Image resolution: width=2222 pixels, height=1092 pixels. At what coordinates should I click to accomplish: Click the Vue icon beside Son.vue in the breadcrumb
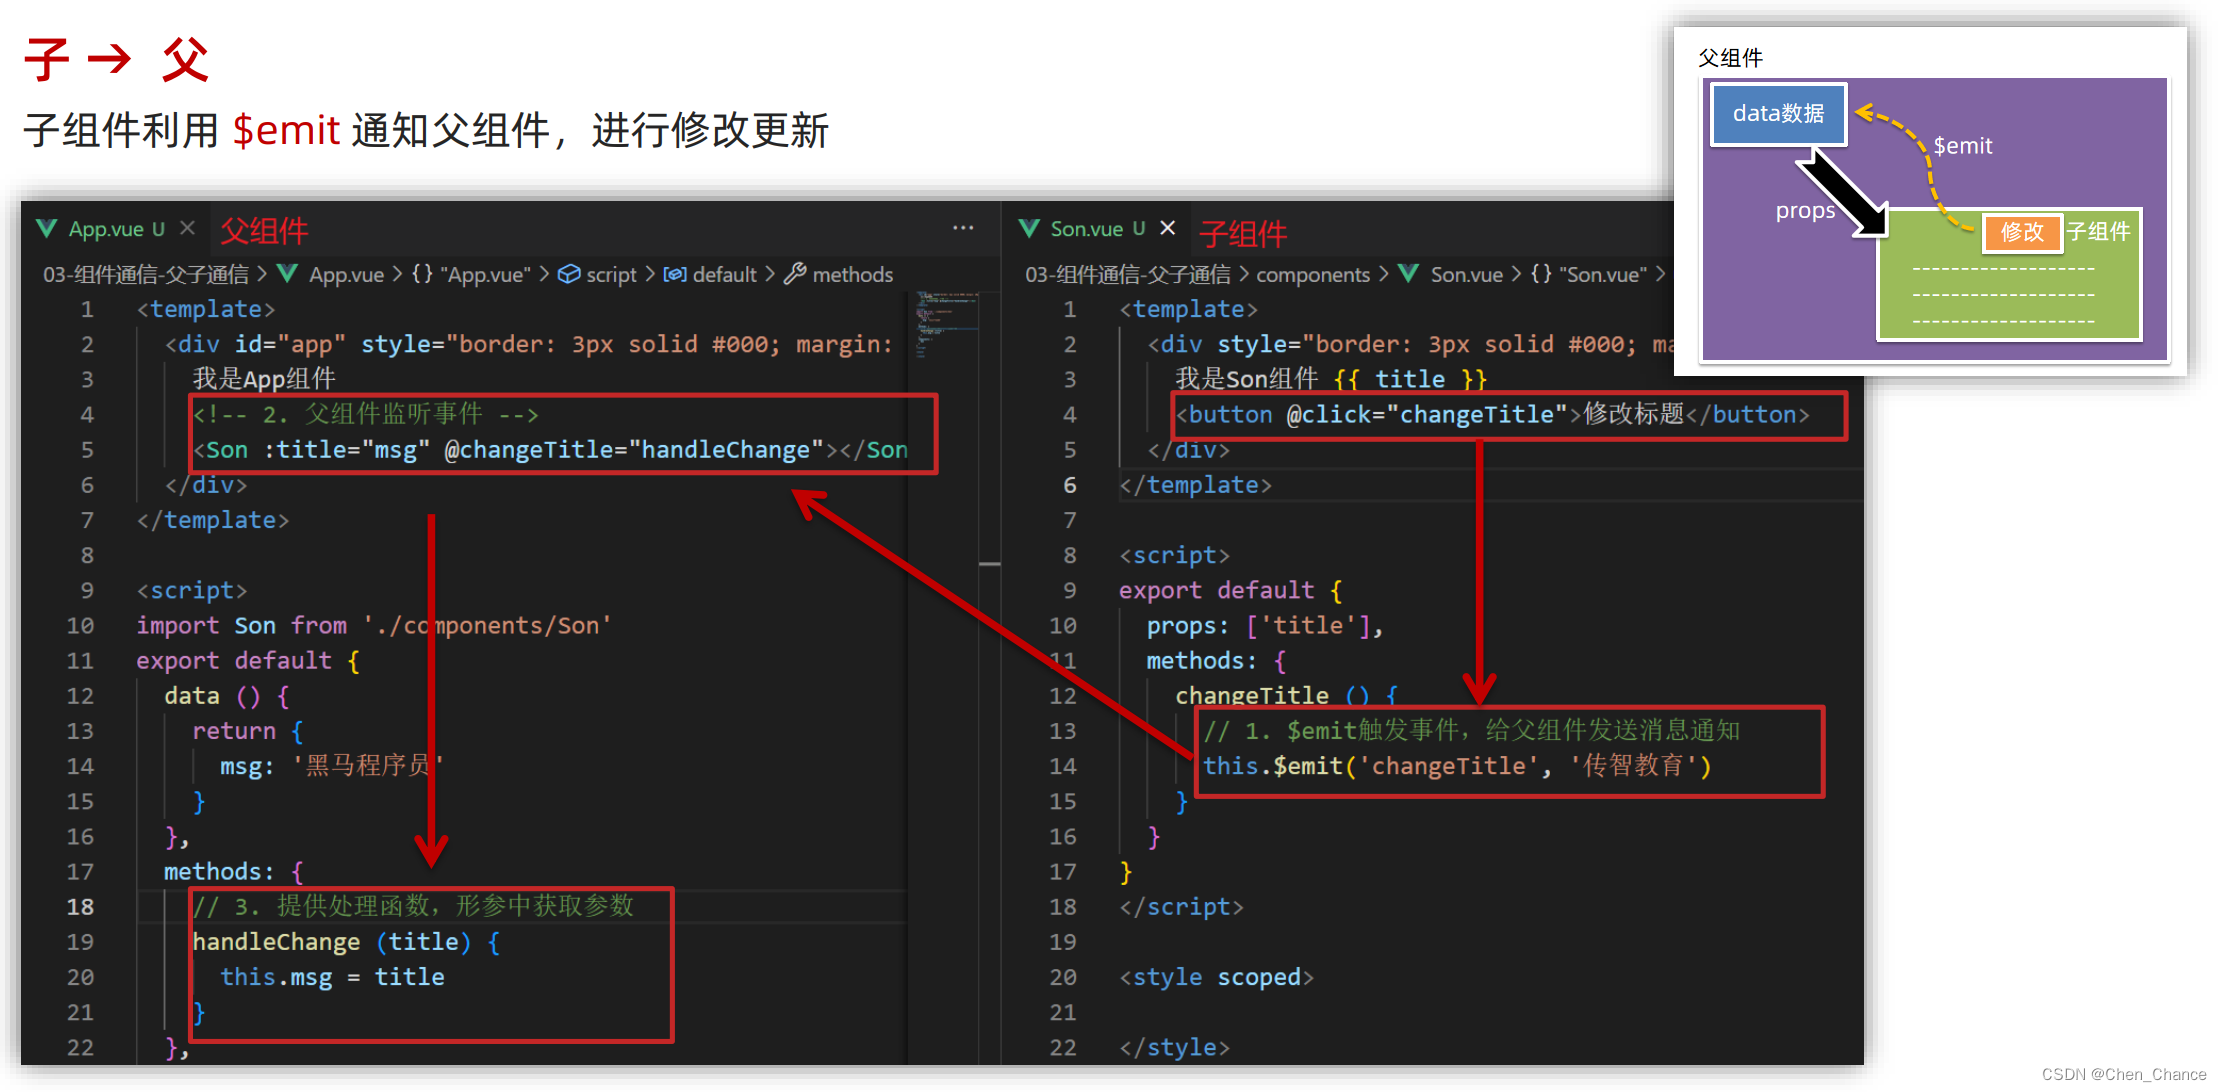point(1409,274)
